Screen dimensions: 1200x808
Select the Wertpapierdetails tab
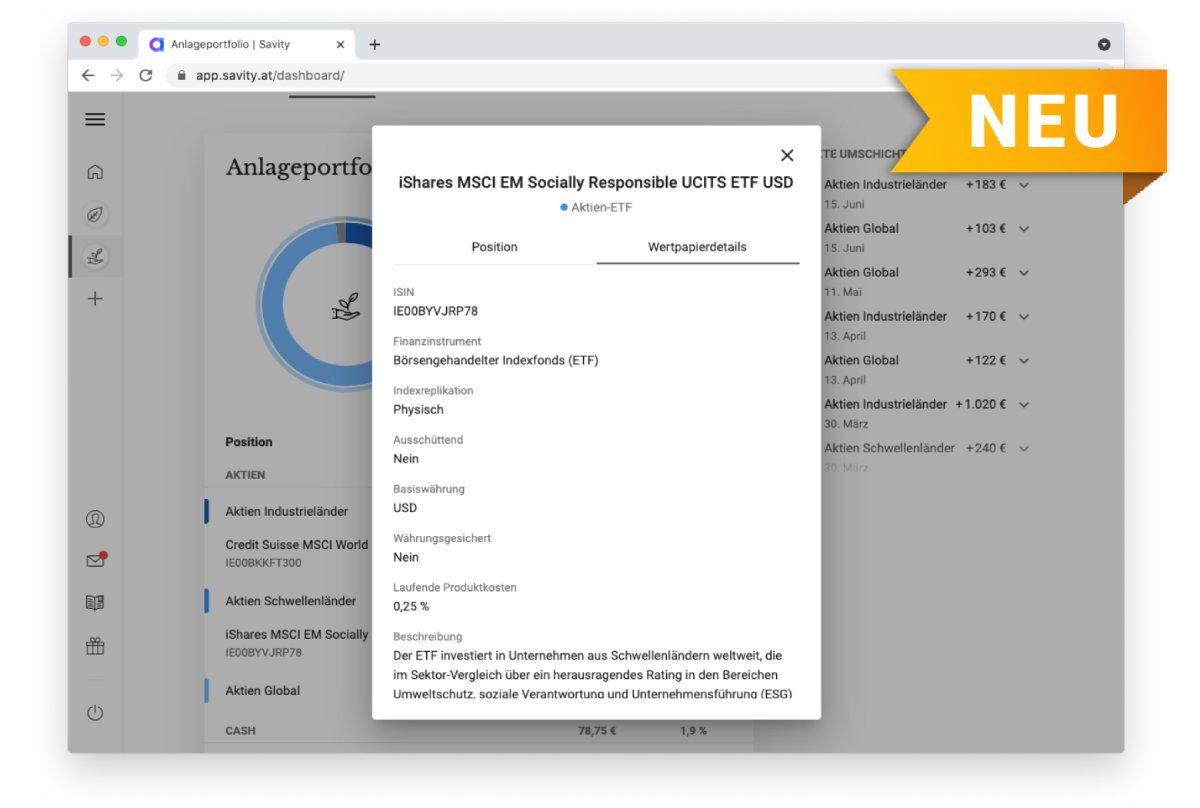(x=698, y=247)
